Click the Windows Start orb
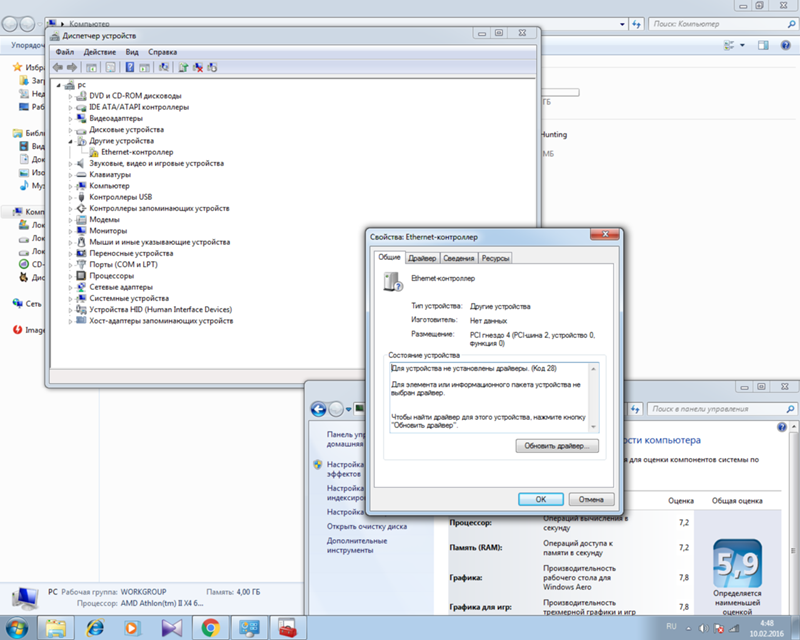This screenshot has width=800, height=640. [16, 628]
